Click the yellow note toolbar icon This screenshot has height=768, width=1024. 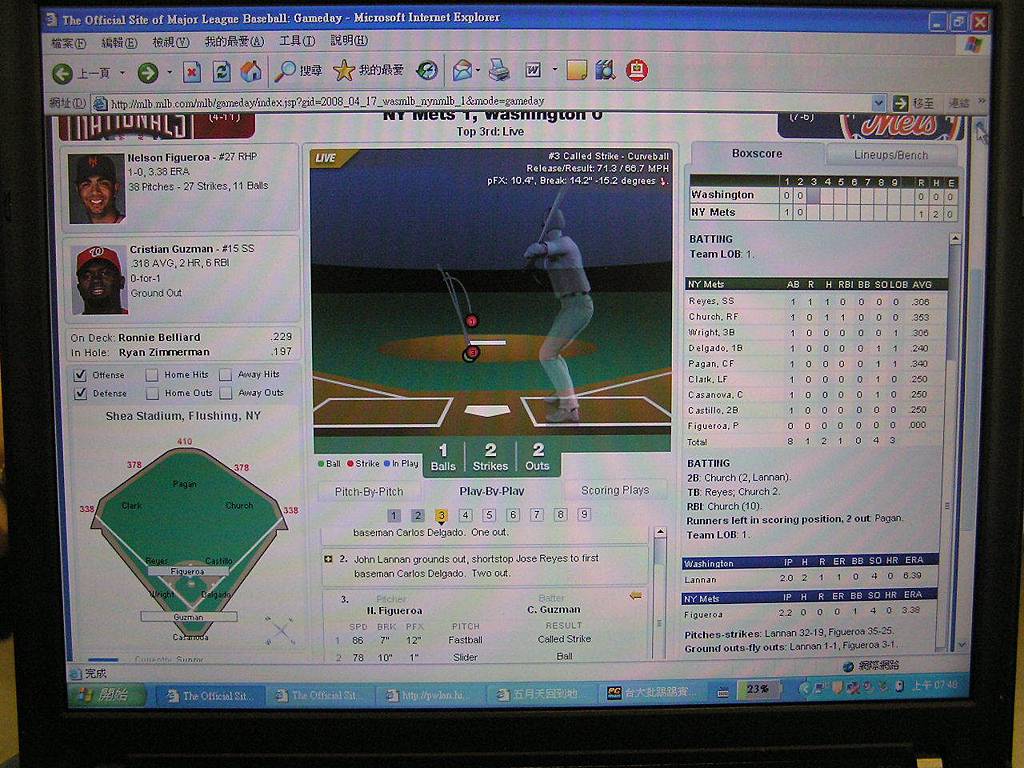point(577,70)
